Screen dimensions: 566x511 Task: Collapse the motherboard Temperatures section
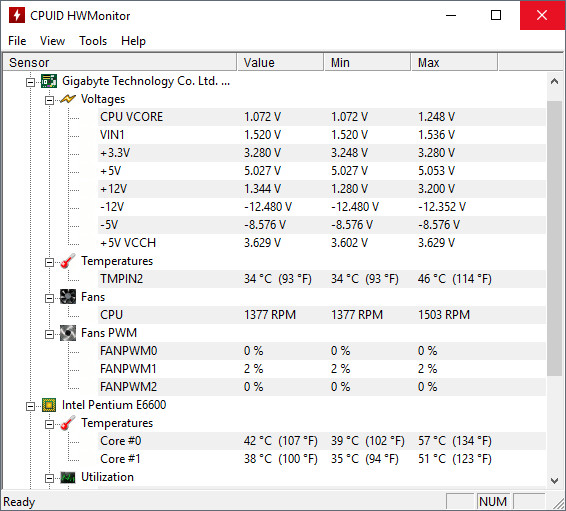49,262
